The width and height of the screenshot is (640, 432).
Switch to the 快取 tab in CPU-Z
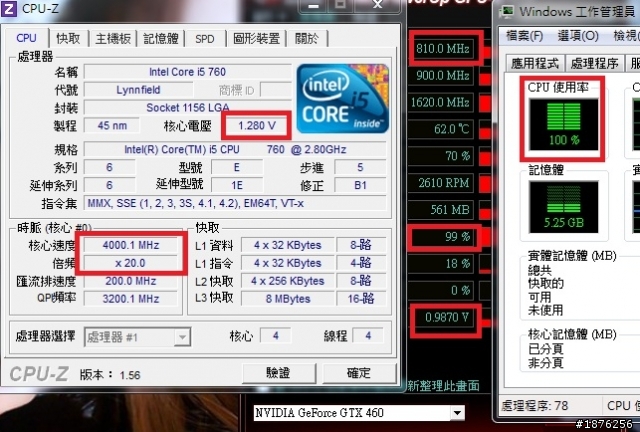tap(69, 39)
